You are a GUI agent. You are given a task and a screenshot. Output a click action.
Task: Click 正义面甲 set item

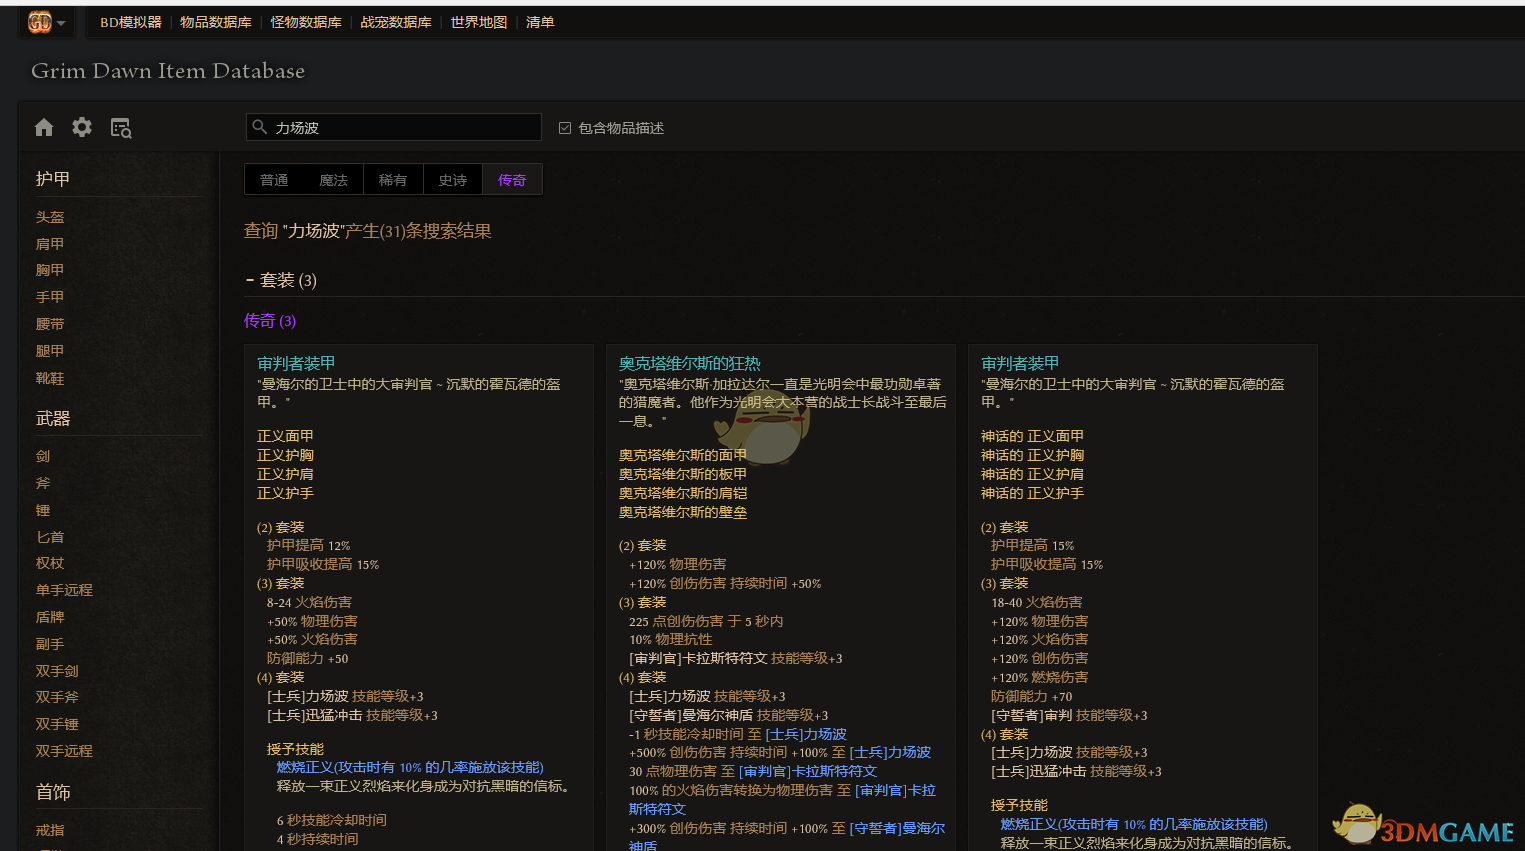(x=285, y=436)
